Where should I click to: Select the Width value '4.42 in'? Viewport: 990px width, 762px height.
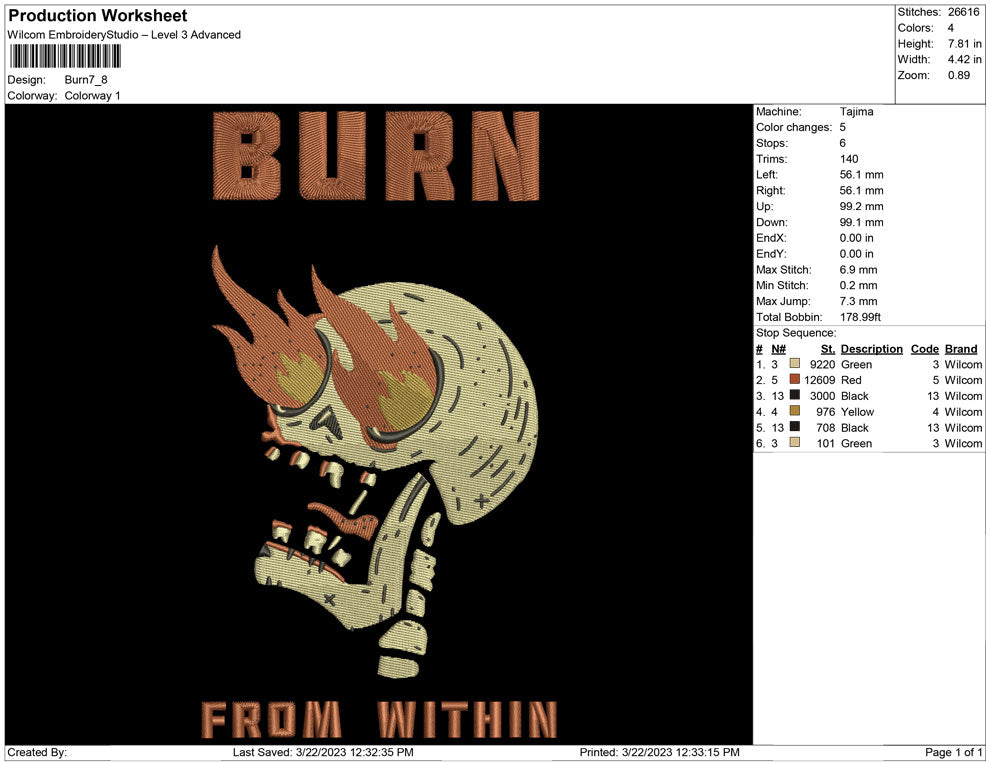tap(965, 59)
